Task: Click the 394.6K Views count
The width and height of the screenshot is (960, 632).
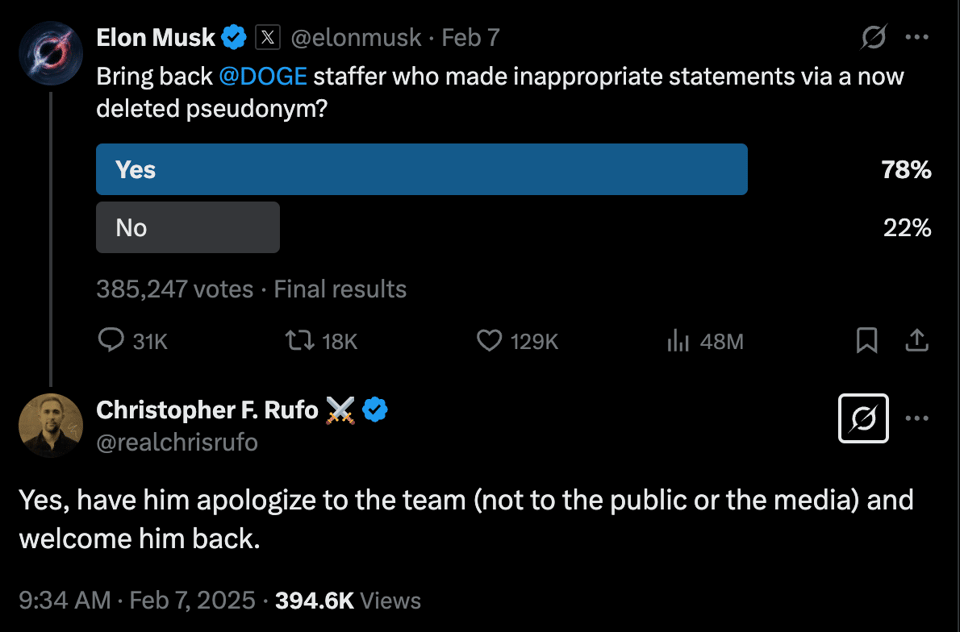Action: pyautogui.click(x=347, y=600)
